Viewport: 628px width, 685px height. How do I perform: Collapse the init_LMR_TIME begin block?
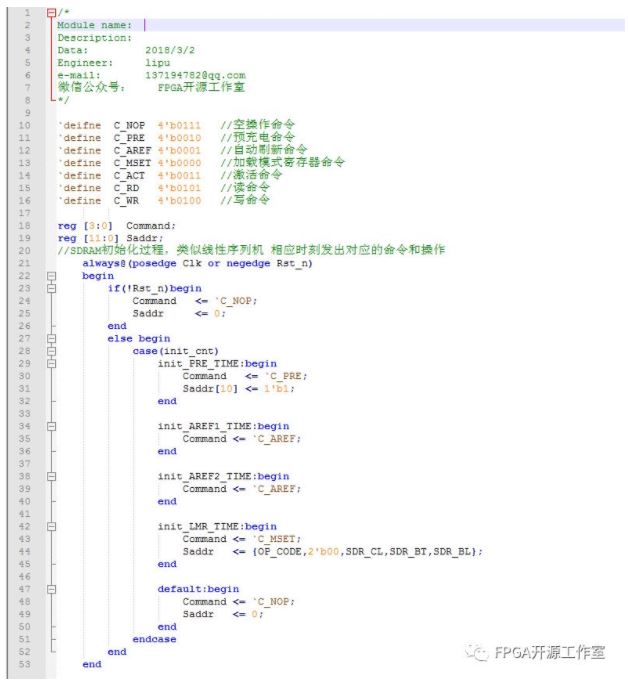(52, 526)
